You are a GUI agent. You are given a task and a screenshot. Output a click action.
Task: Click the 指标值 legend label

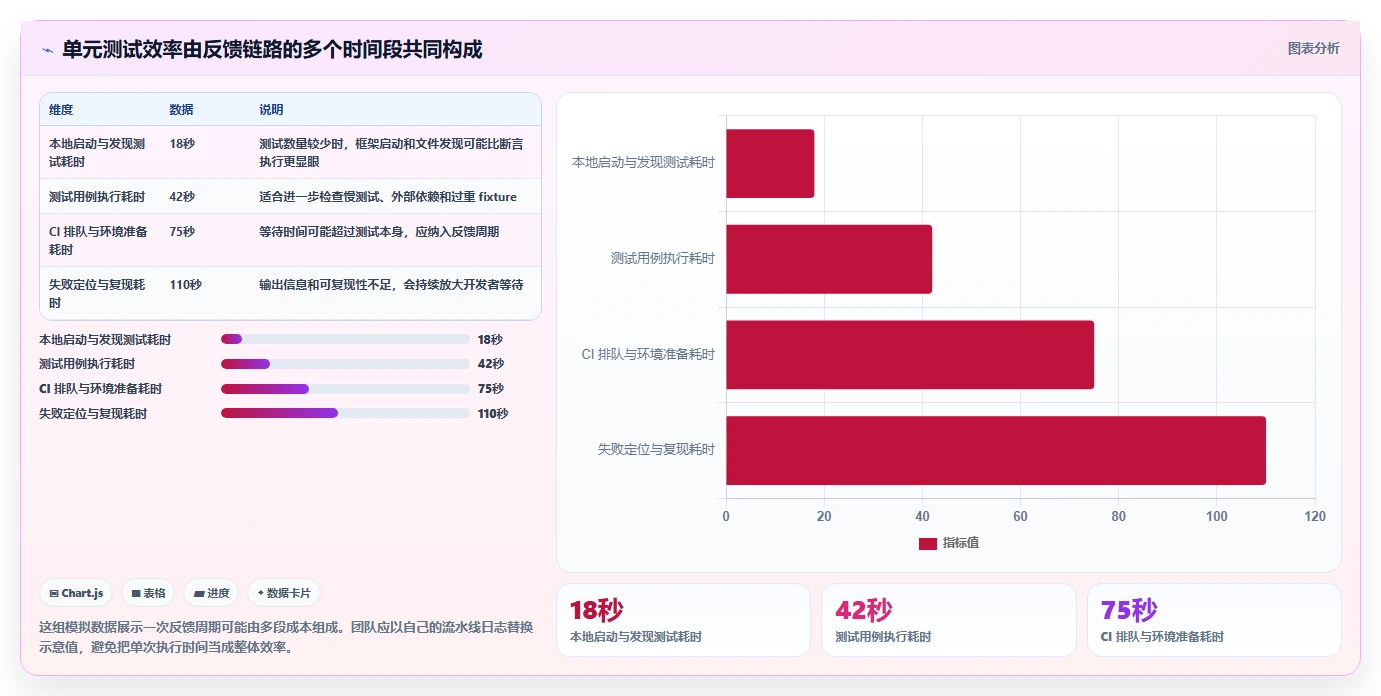(960, 543)
